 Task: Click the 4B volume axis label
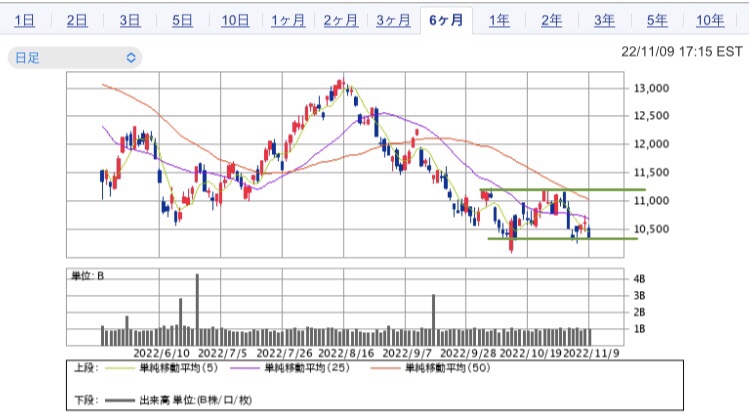[x=639, y=279]
